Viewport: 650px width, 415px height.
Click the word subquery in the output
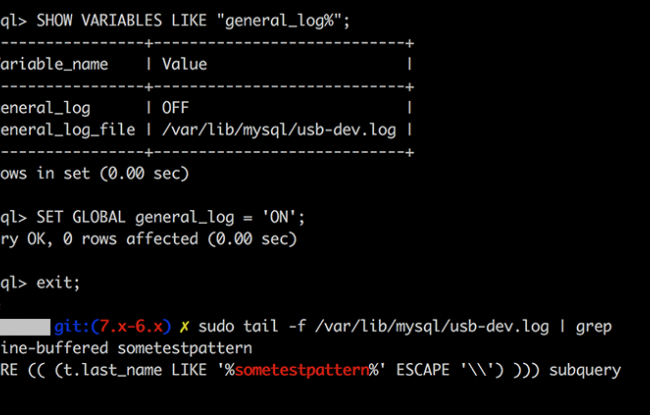click(585, 370)
